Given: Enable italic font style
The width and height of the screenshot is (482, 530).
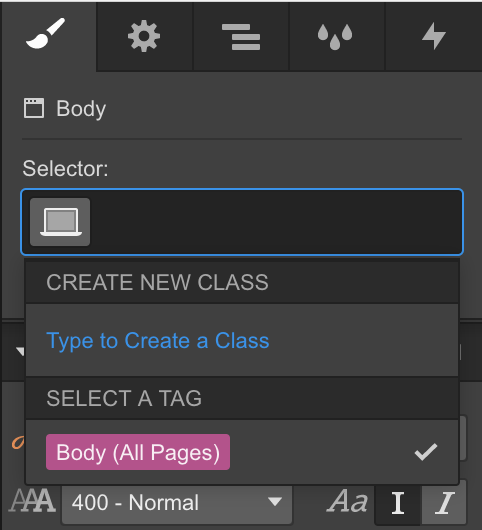Looking at the screenshot, I should point(444,503).
